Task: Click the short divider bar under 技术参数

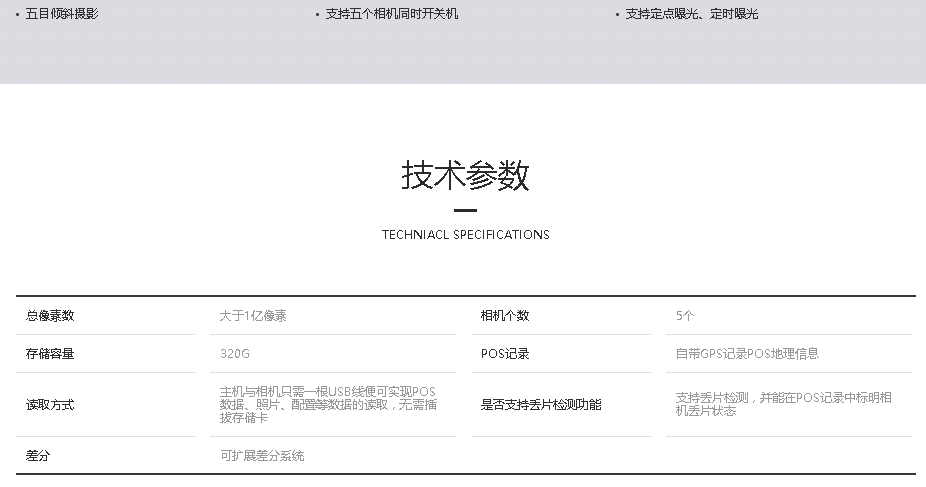Action: pyautogui.click(x=465, y=211)
